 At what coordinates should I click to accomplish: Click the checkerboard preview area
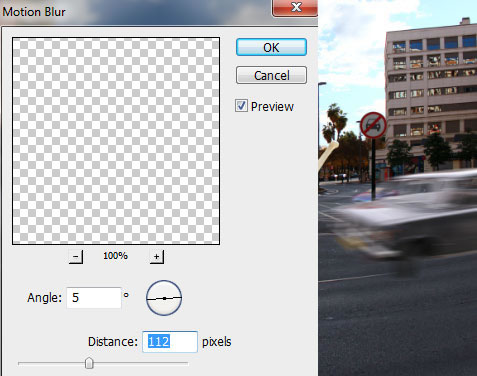(x=116, y=141)
